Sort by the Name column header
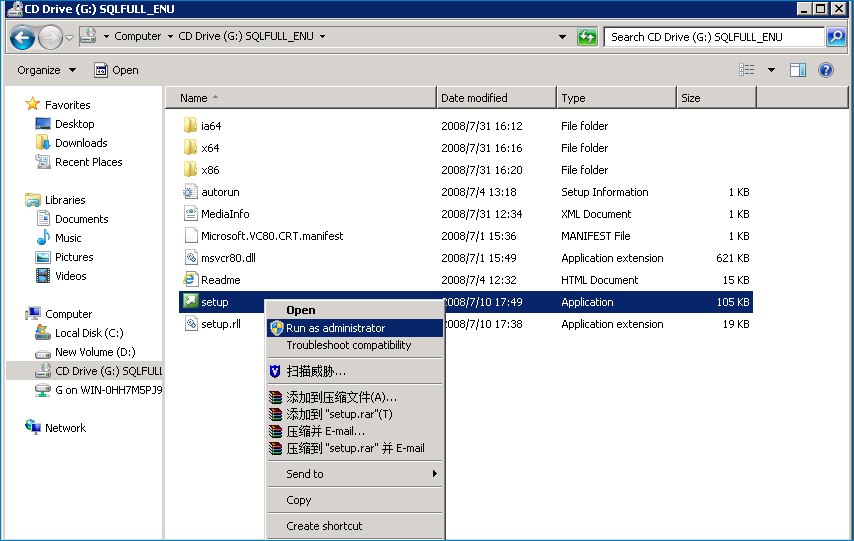This screenshot has height=541, width=854. 301,98
